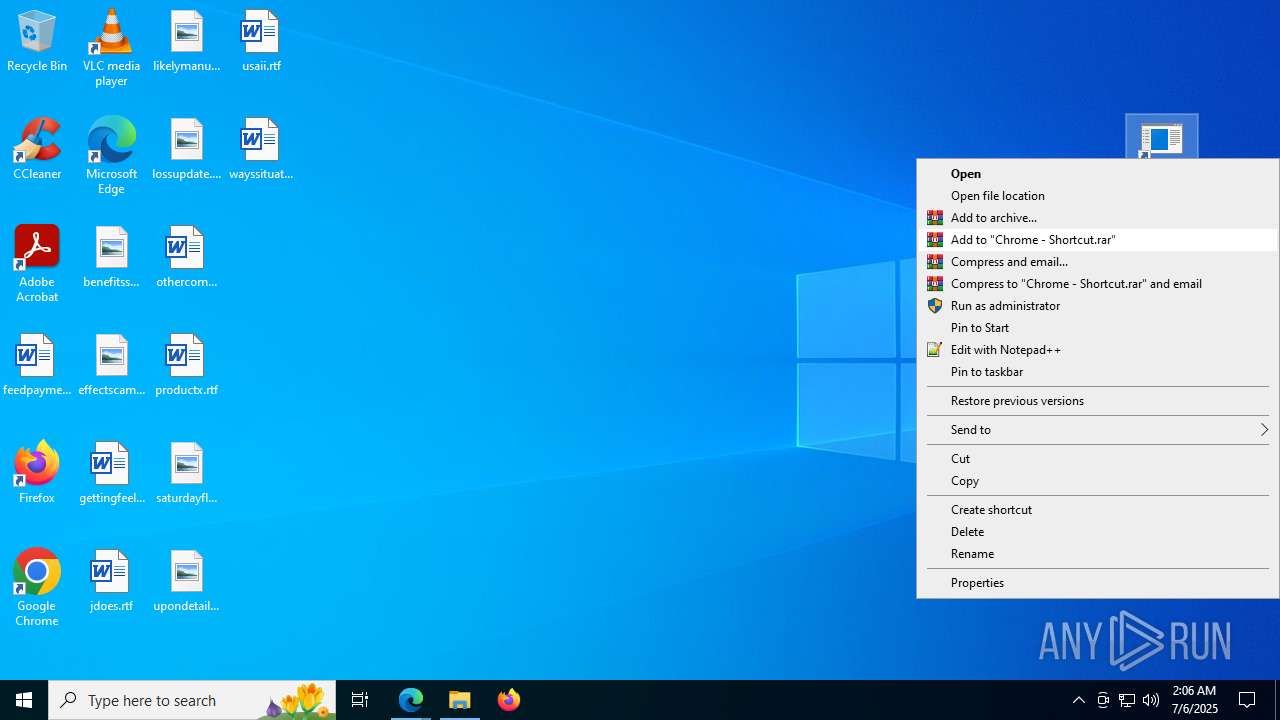Viewport: 1280px width, 720px height.
Task: Select the Adobe Acrobat desktop icon
Action: coord(37,264)
